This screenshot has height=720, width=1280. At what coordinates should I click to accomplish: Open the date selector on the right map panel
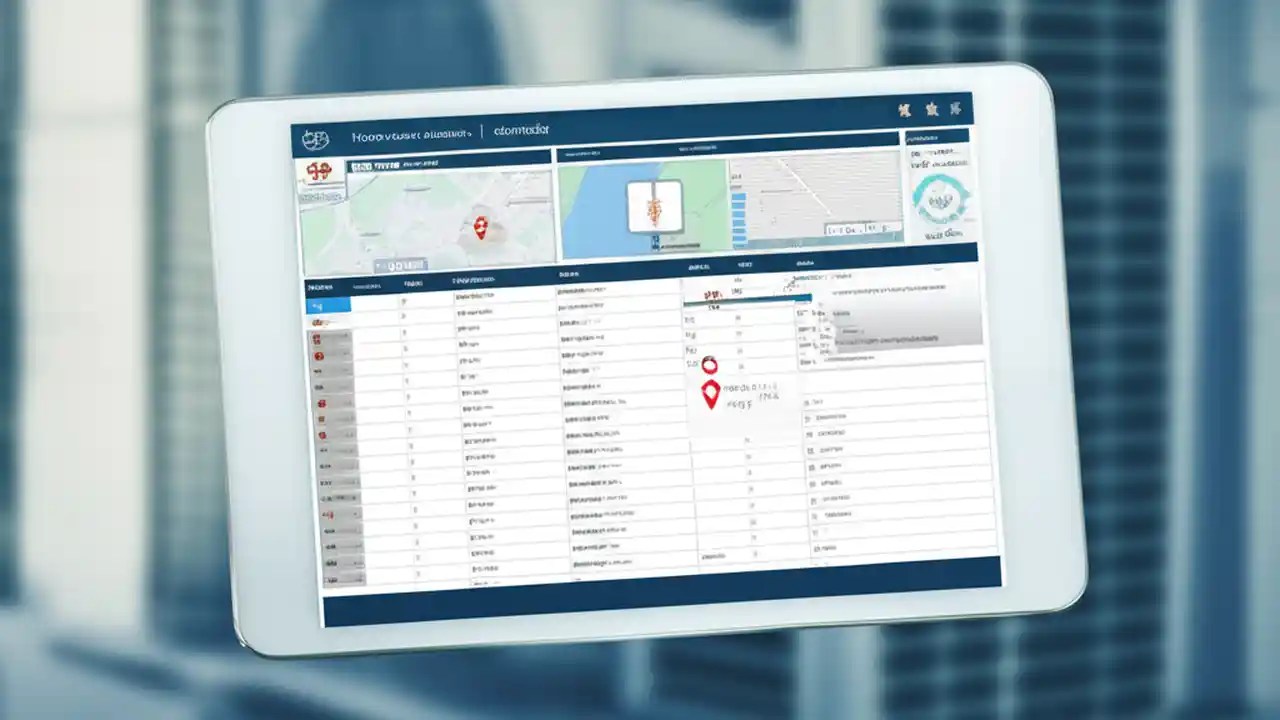click(845, 230)
